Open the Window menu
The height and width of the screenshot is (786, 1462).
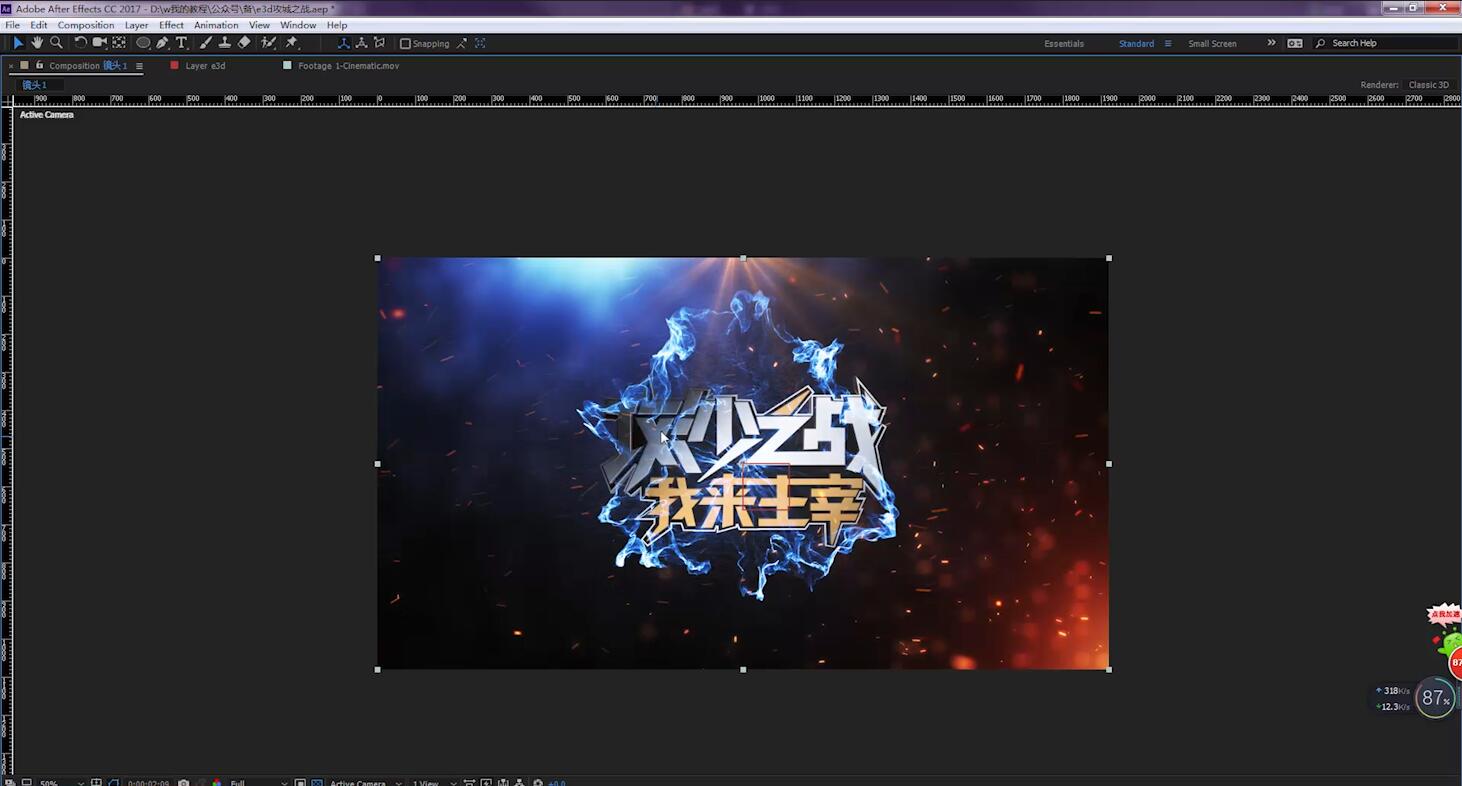point(298,25)
